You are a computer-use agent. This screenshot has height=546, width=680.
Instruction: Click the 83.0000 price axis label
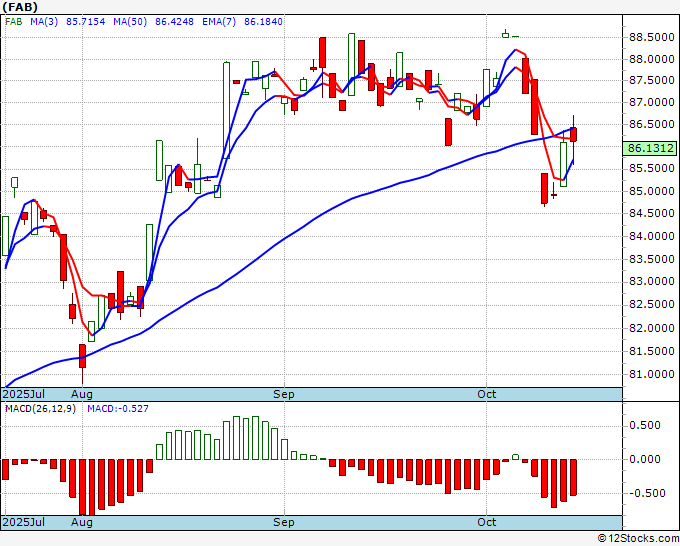coord(652,282)
